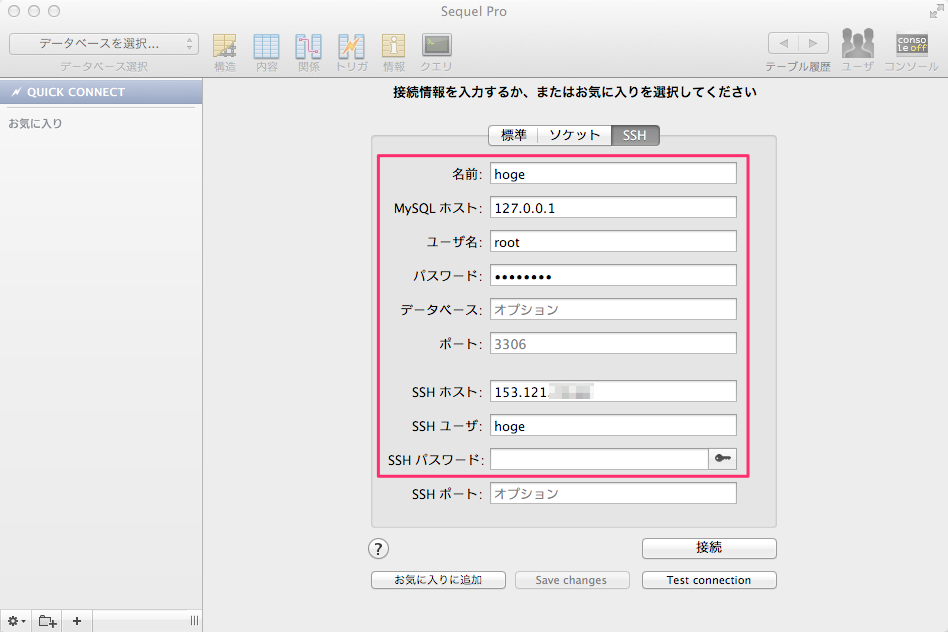The height and width of the screenshot is (632, 948).
Task: Open the Query (クエリ) editor icon
Action: pyautogui.click(x=436, y=46)
